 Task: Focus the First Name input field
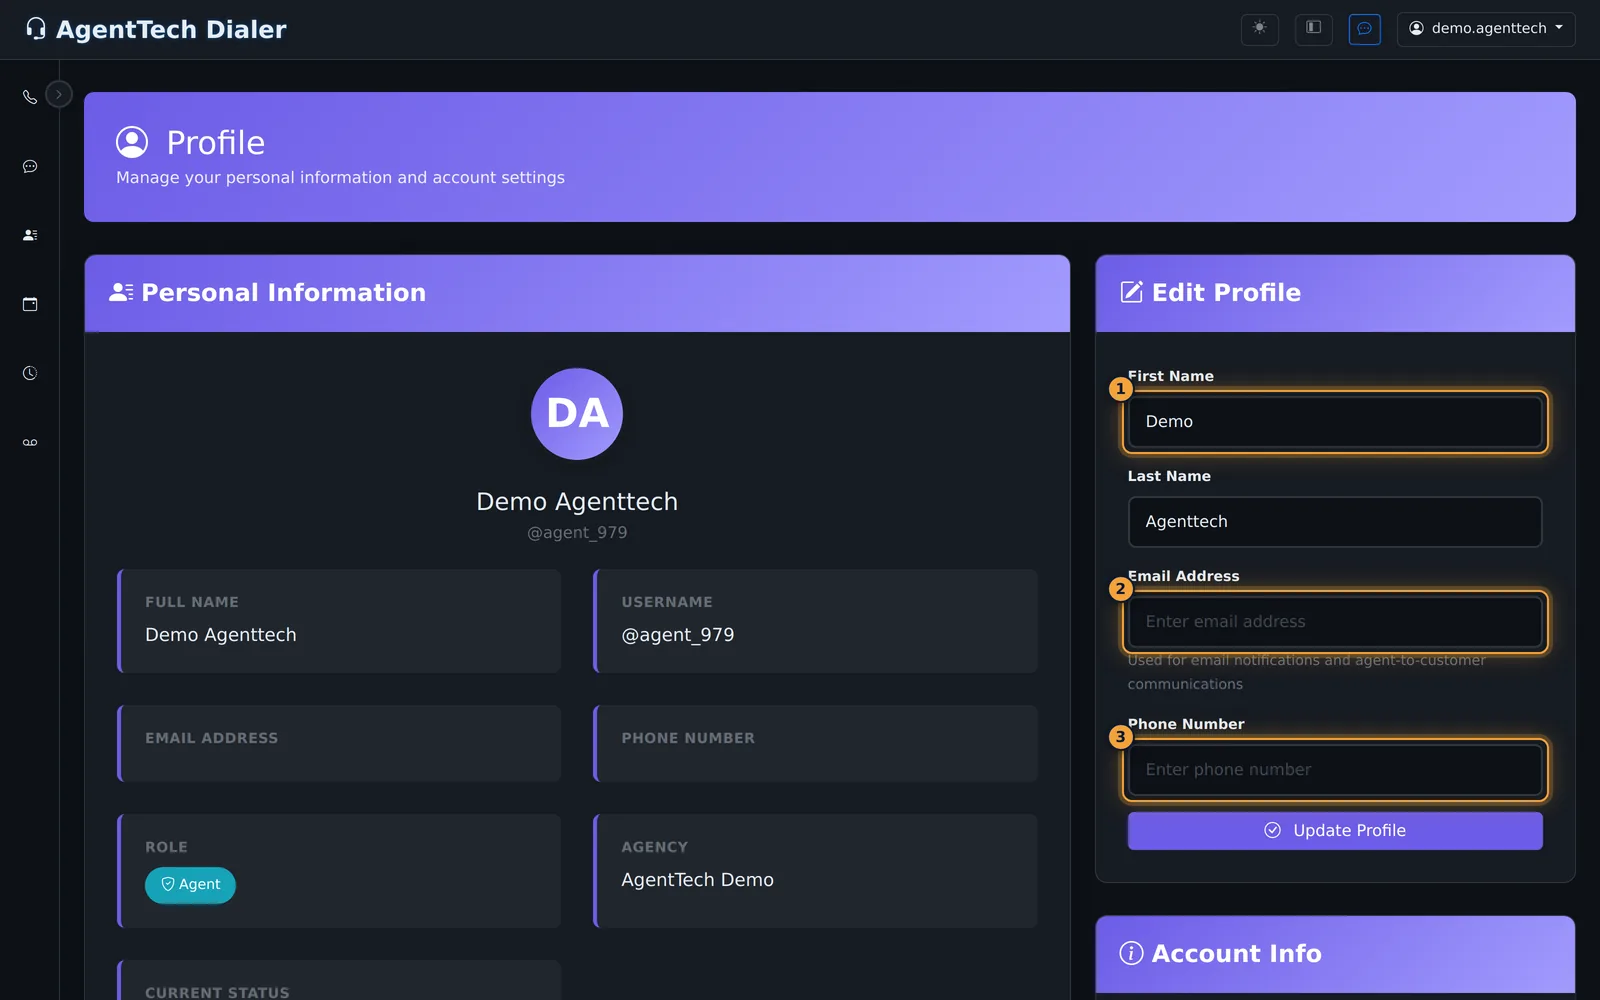1335,422
